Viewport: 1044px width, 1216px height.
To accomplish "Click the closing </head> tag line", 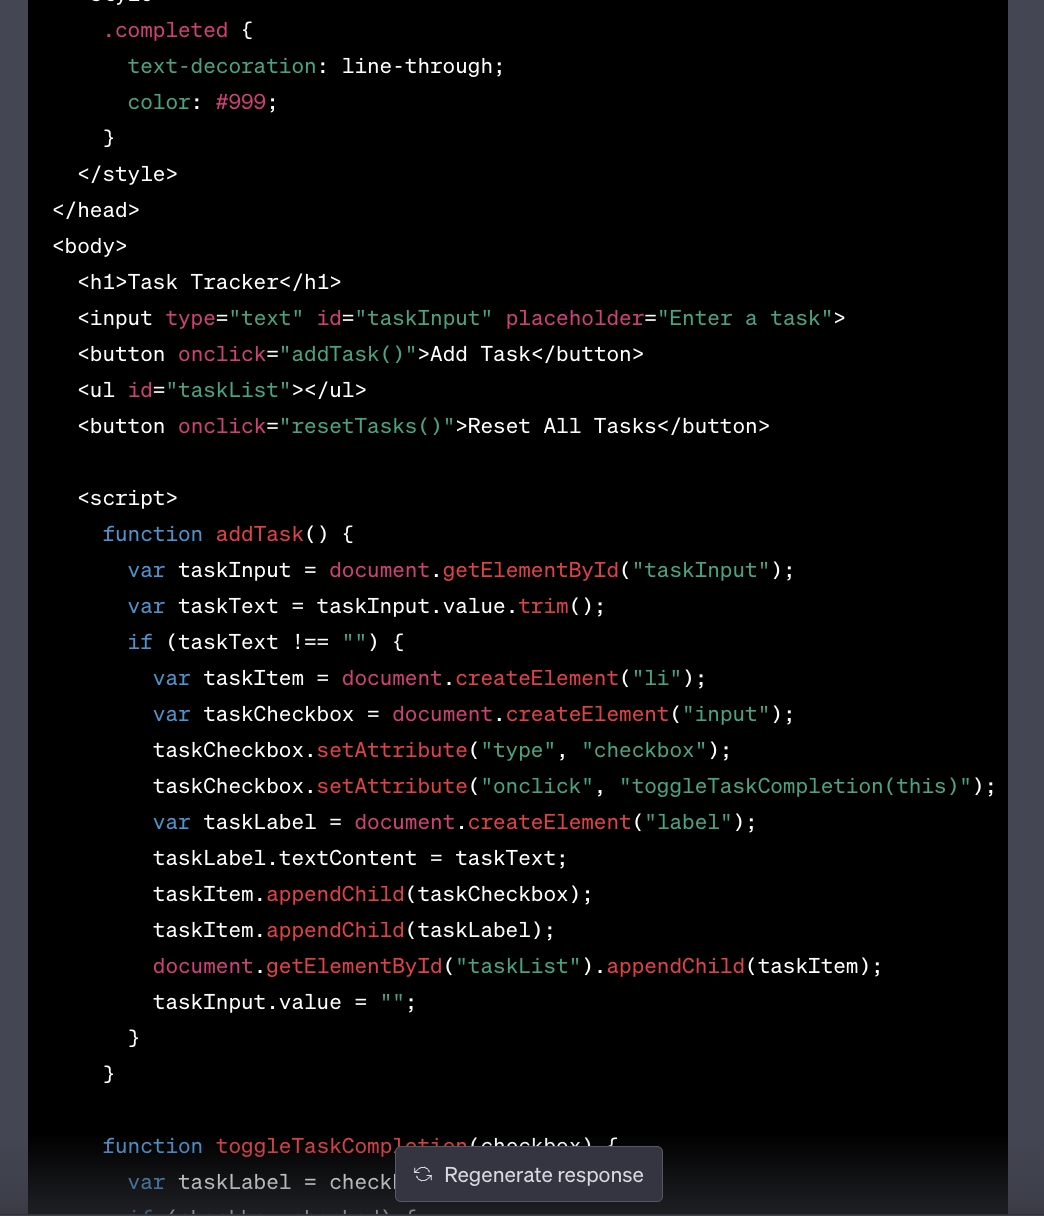I will click(x=96, y=210).
